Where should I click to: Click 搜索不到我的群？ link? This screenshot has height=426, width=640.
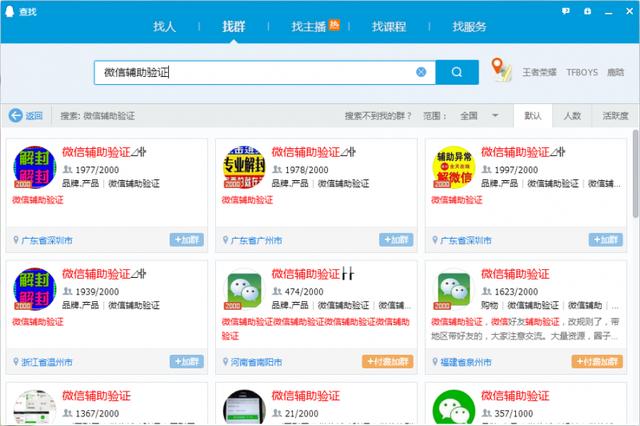378,116
